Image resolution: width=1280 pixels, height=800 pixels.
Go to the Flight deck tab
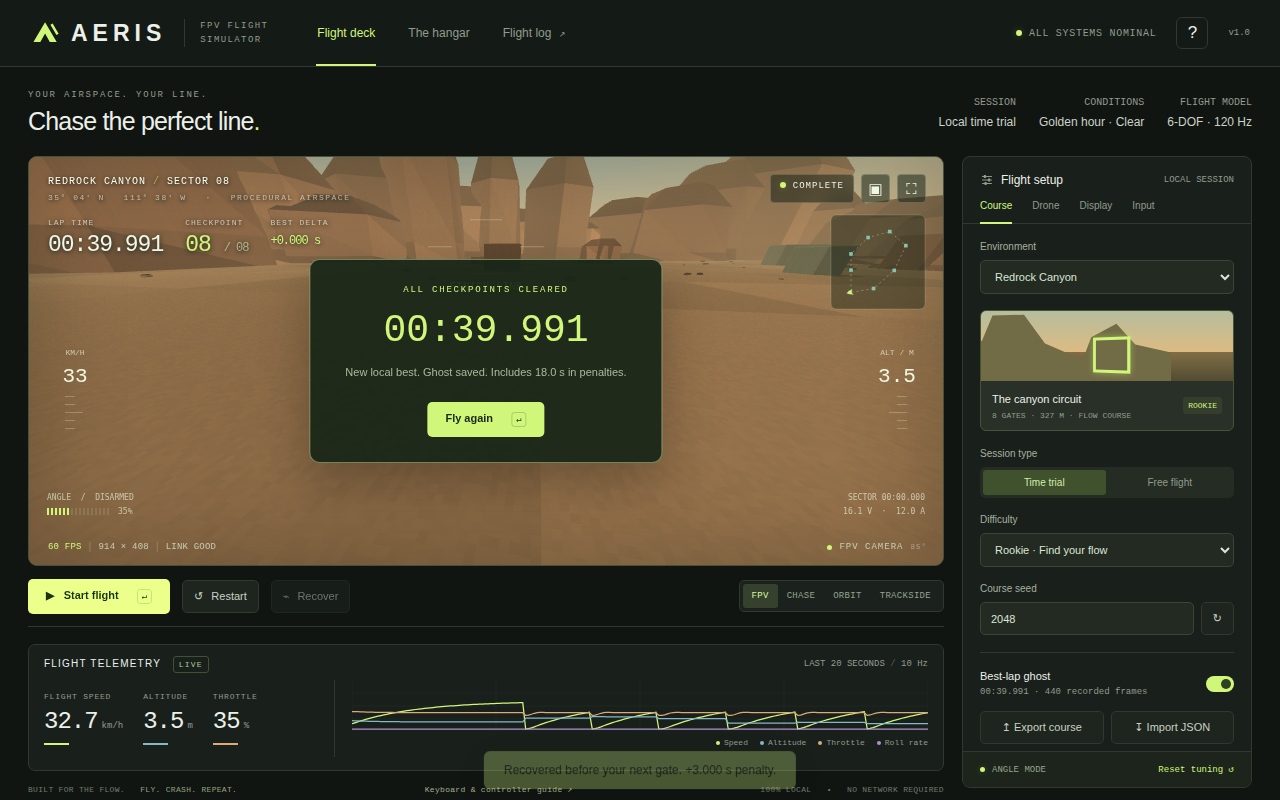(x=346, y=33)
